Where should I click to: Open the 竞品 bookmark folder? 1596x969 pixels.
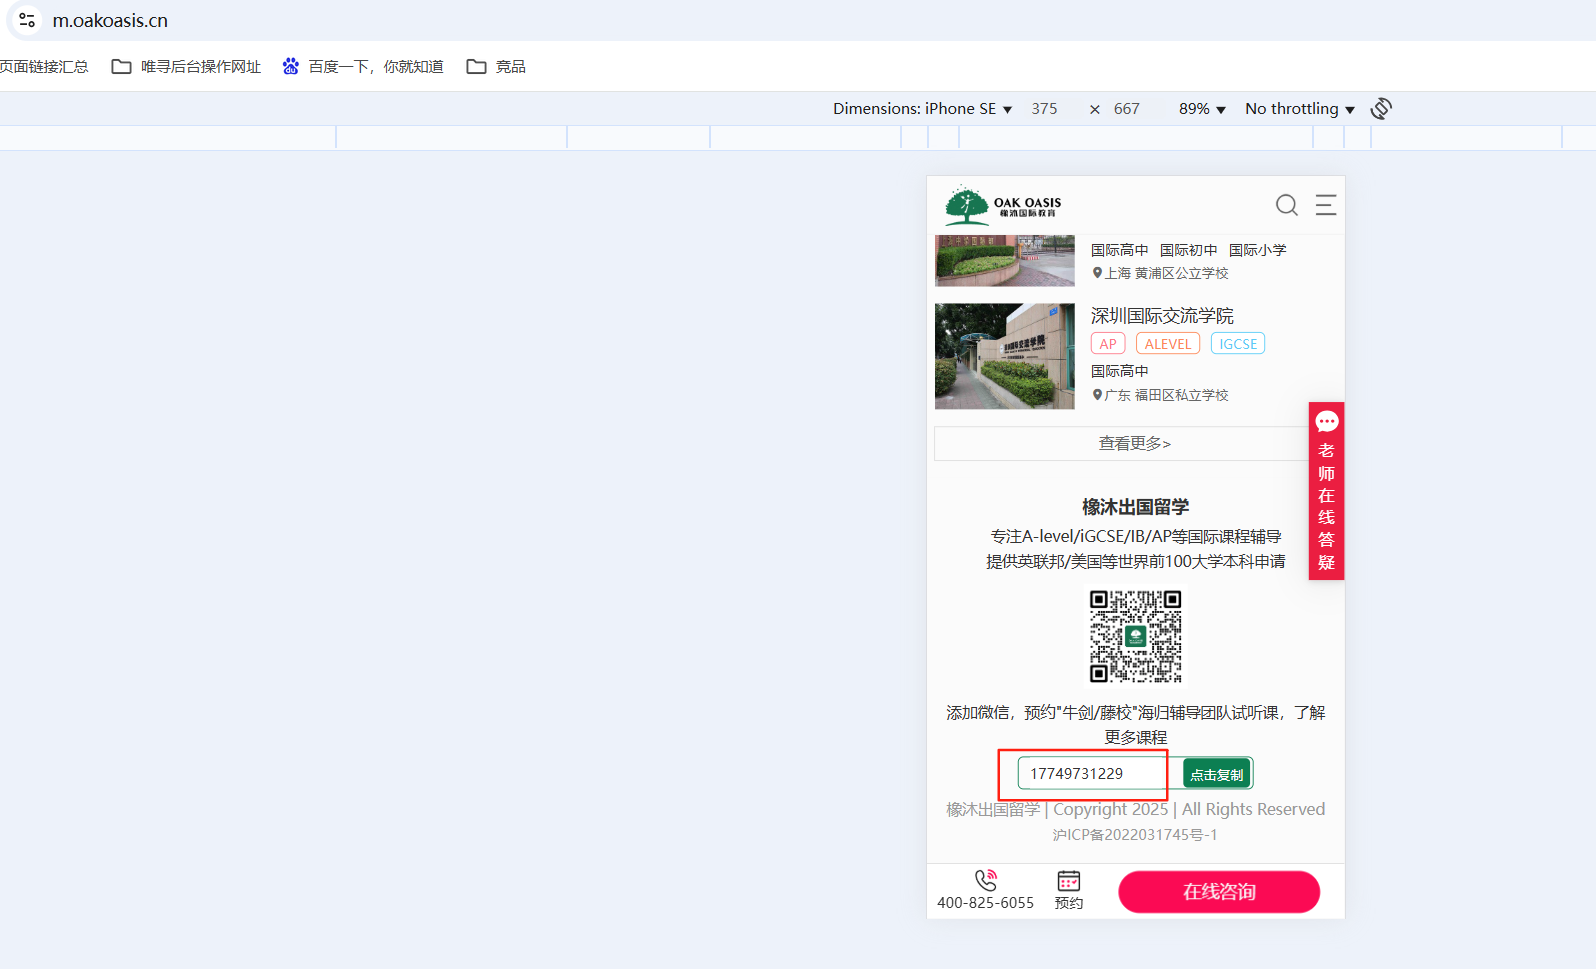coord(496,67)
